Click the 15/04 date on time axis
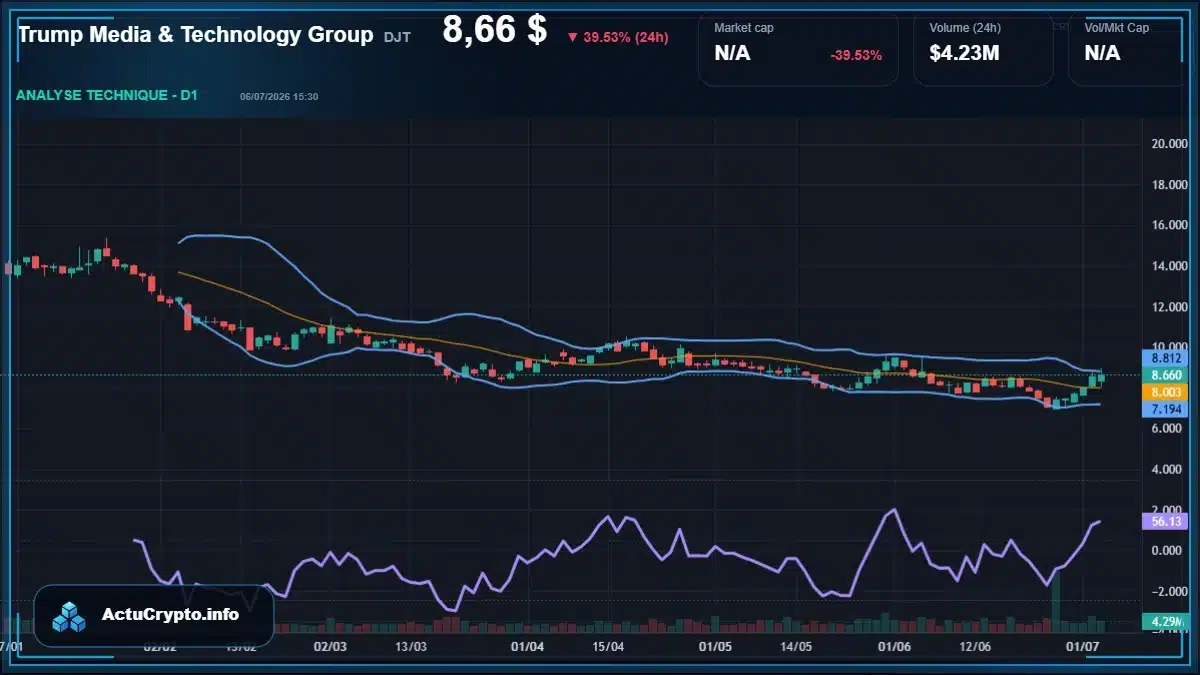The height and width of the screenshot is (675, 1200). point(609,647)
